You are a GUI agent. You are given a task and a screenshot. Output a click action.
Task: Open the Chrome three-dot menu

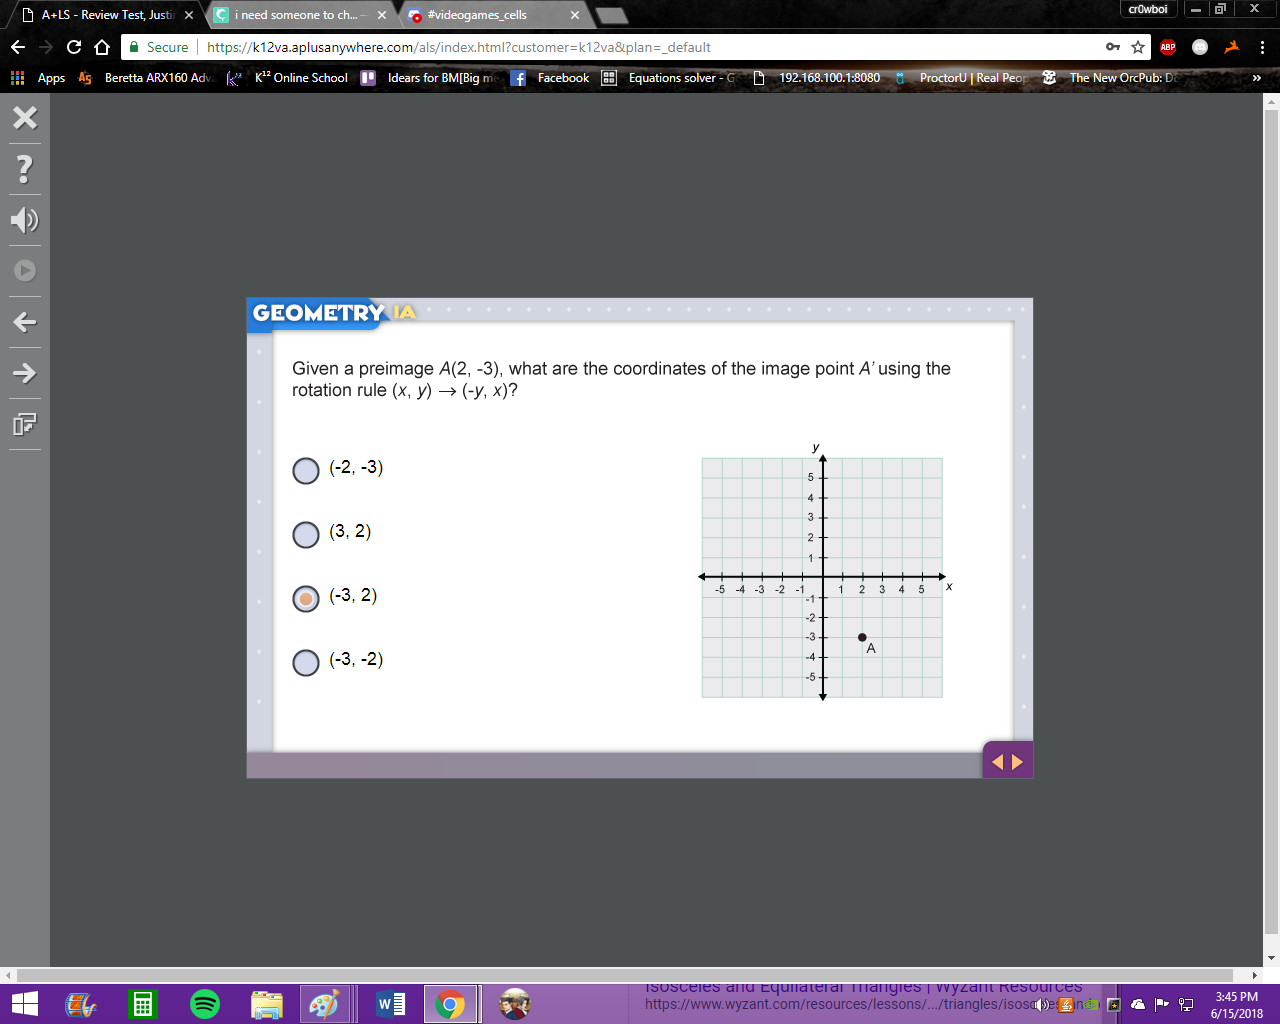[x=1262, y=47]
